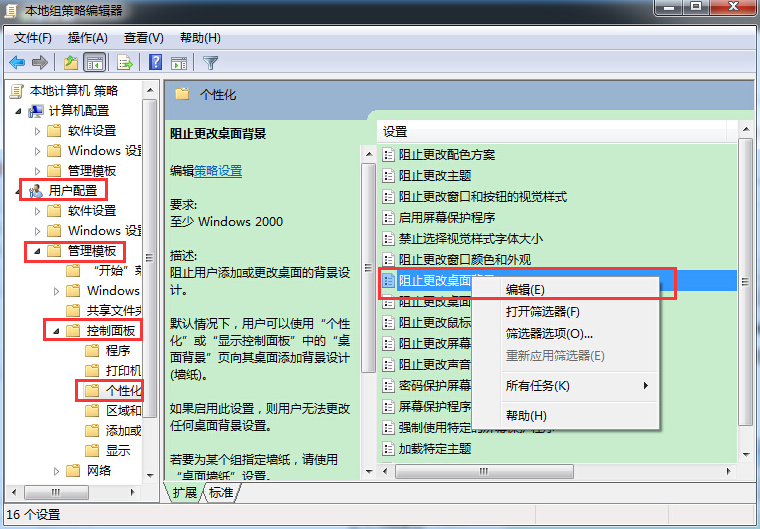Image resolution: width=760 pixels, height=529 pixels.
Task: Click the Filter funnel toolbar icon
Action: [210, 62]
